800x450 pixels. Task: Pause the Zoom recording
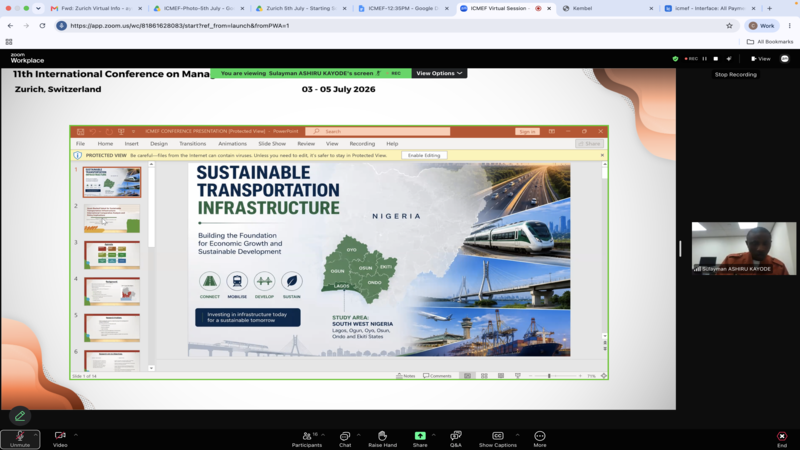(x=705, y=59)
